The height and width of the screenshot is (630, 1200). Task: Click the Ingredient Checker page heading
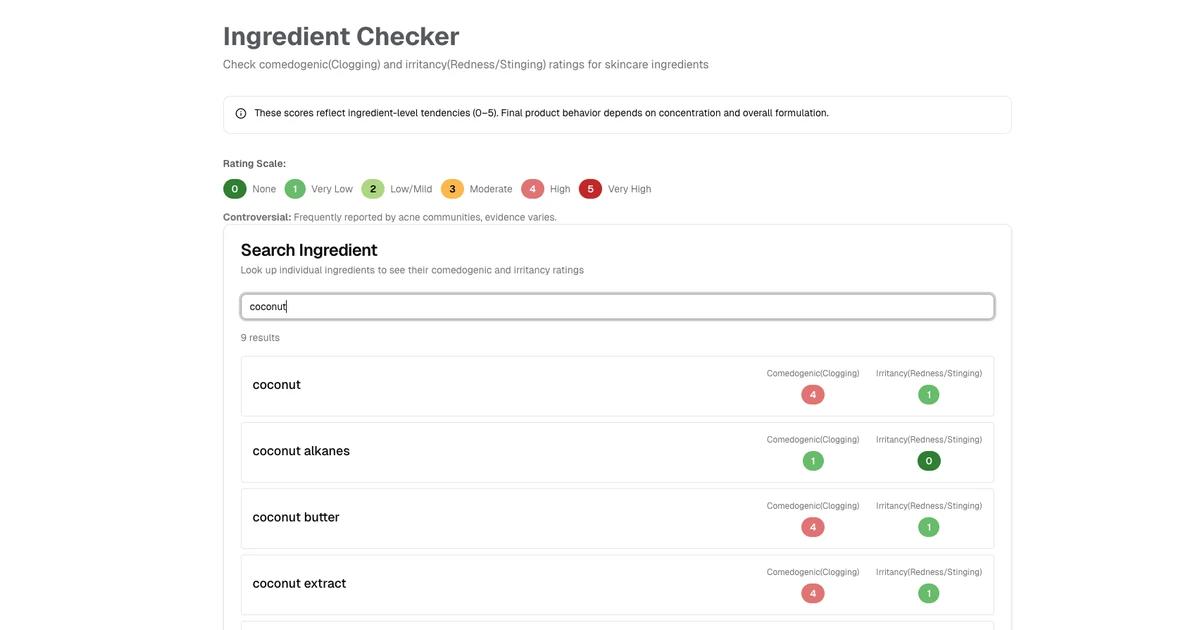click(x=341, y=37)
